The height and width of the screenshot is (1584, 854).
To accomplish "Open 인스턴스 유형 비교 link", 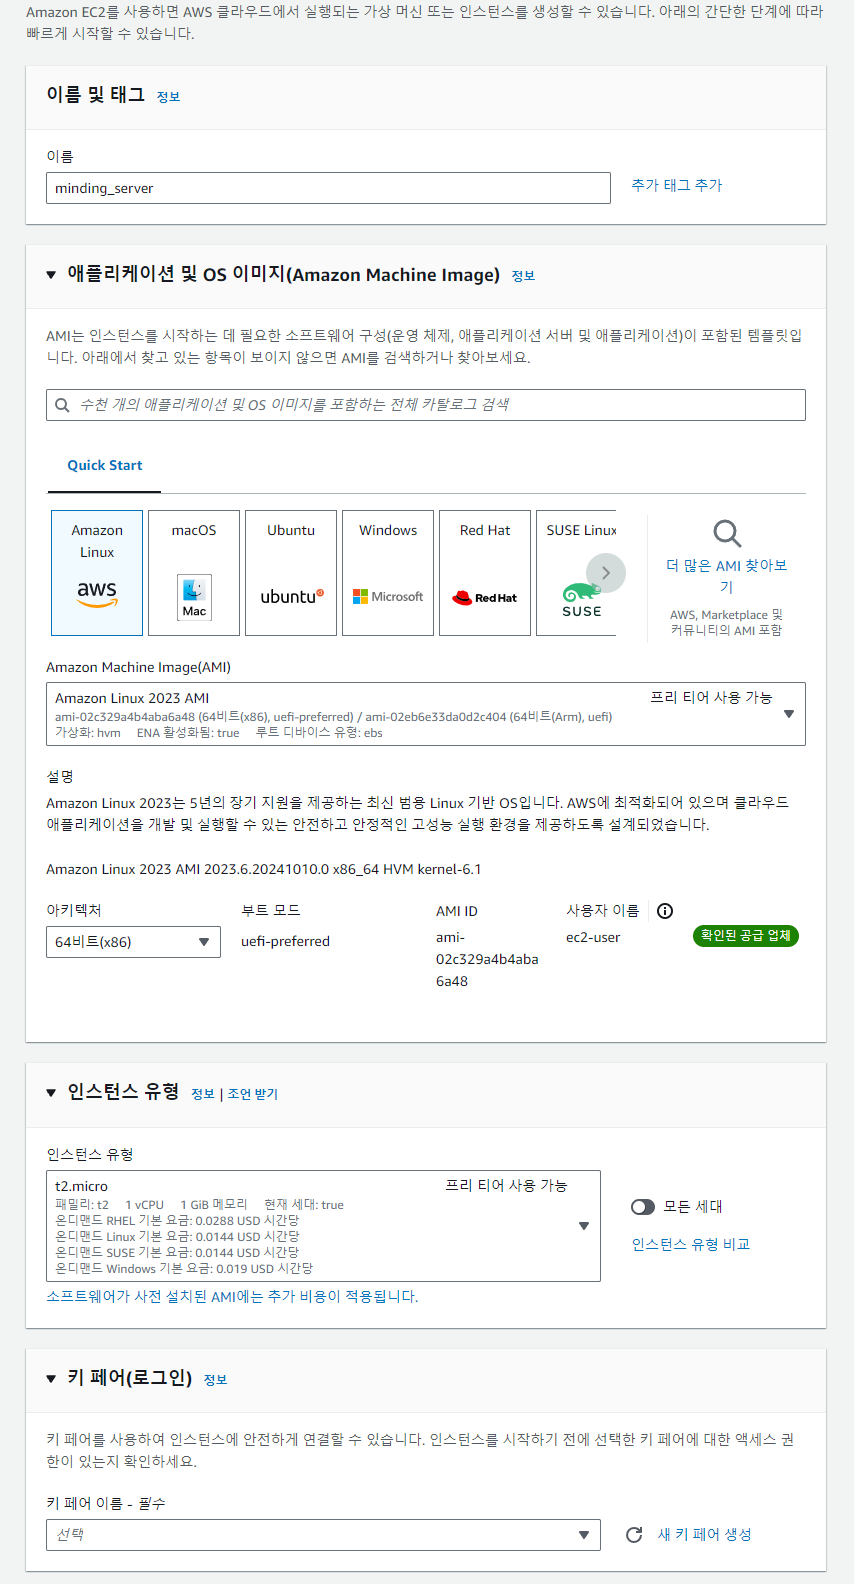I will coord(691,1245).
